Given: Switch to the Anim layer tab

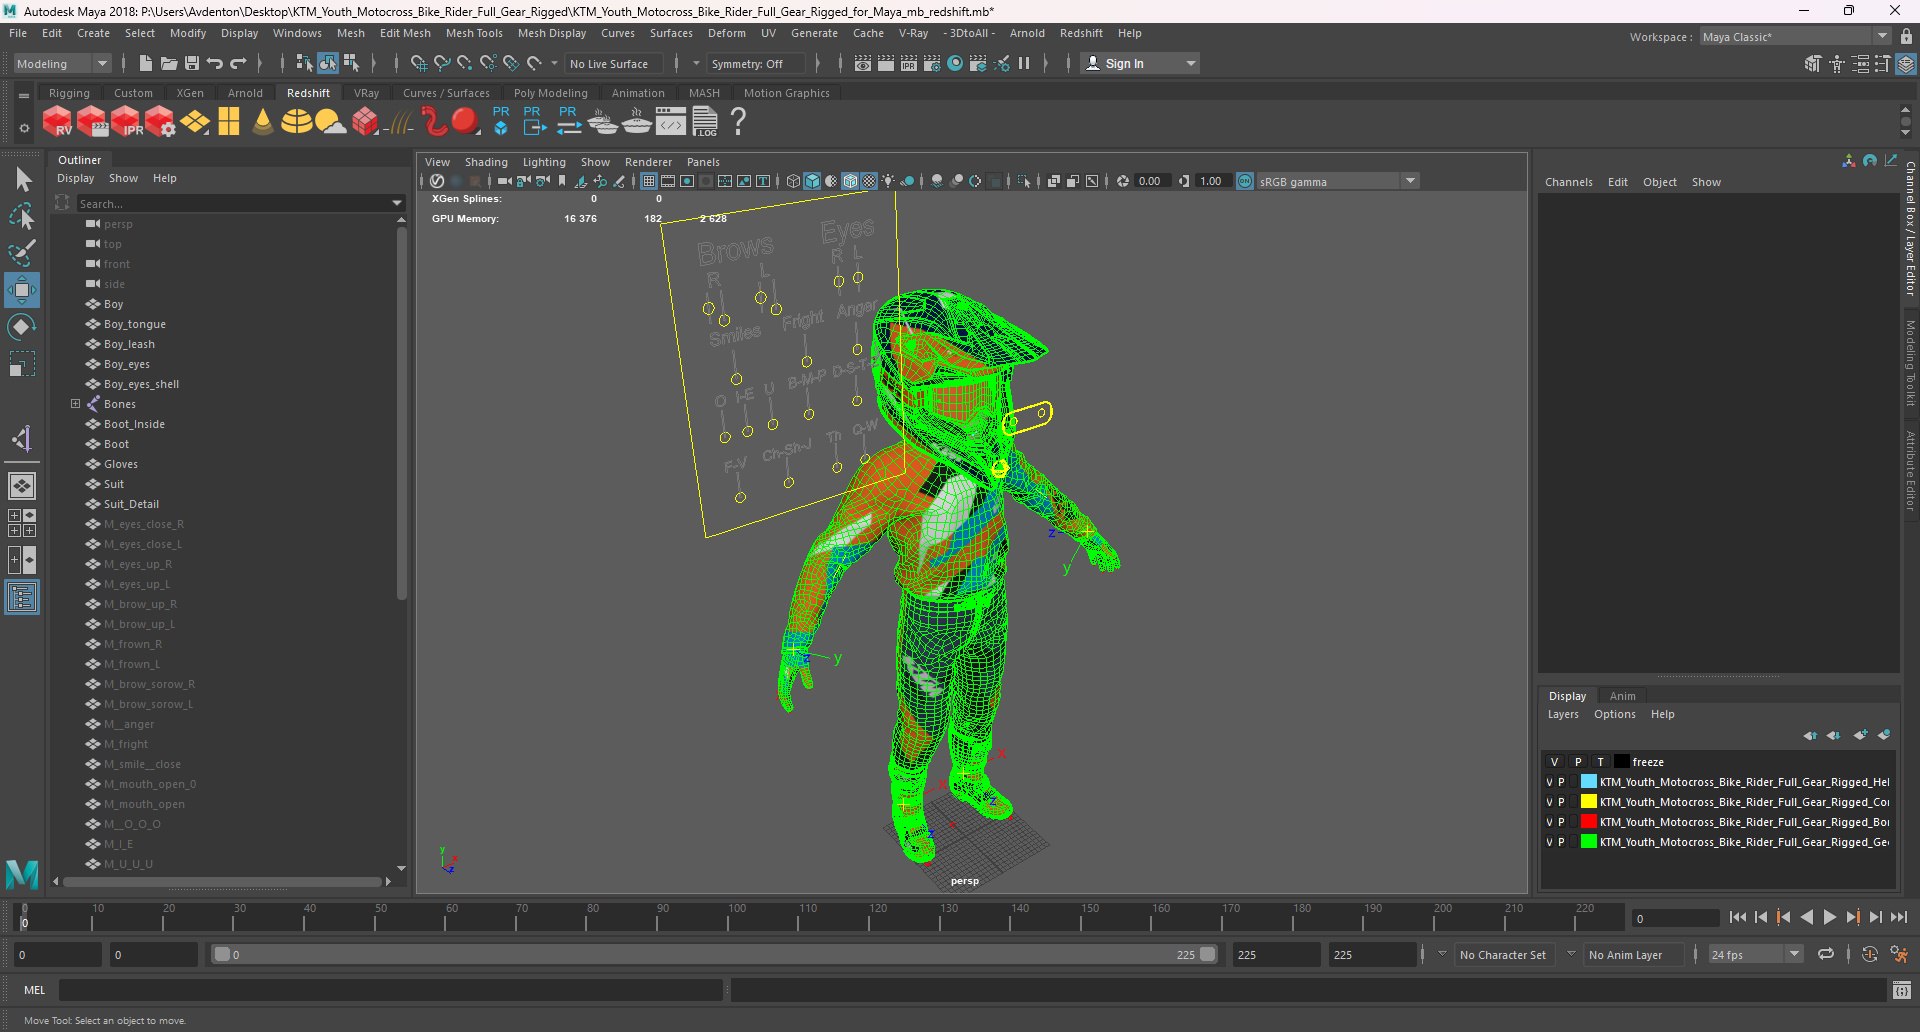Looking at the screenshot, I should click(1622, 696).
